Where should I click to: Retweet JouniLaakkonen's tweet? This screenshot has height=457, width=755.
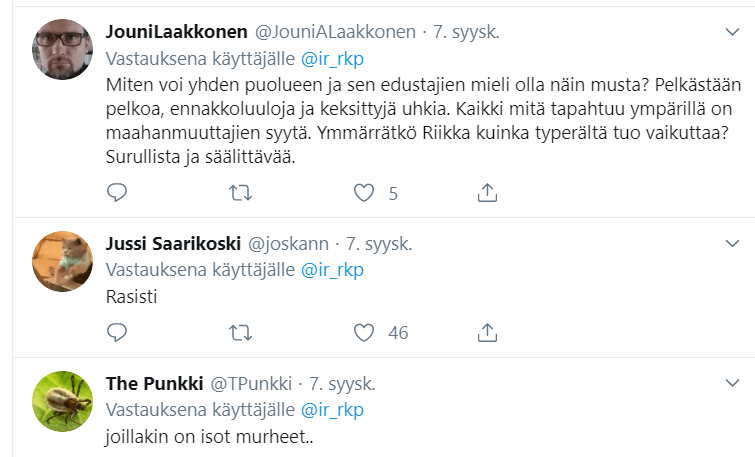(241, 192)
